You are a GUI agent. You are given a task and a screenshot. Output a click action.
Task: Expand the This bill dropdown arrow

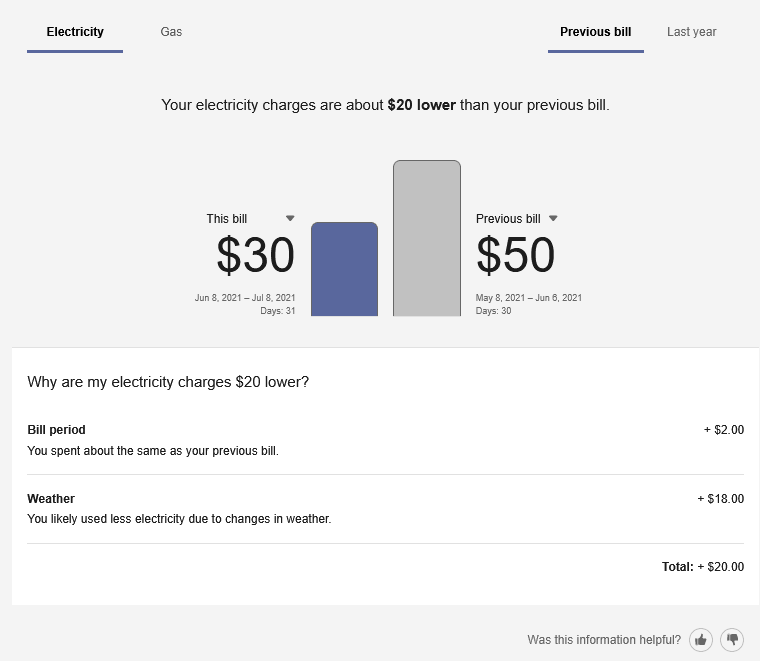coord(290,218)
